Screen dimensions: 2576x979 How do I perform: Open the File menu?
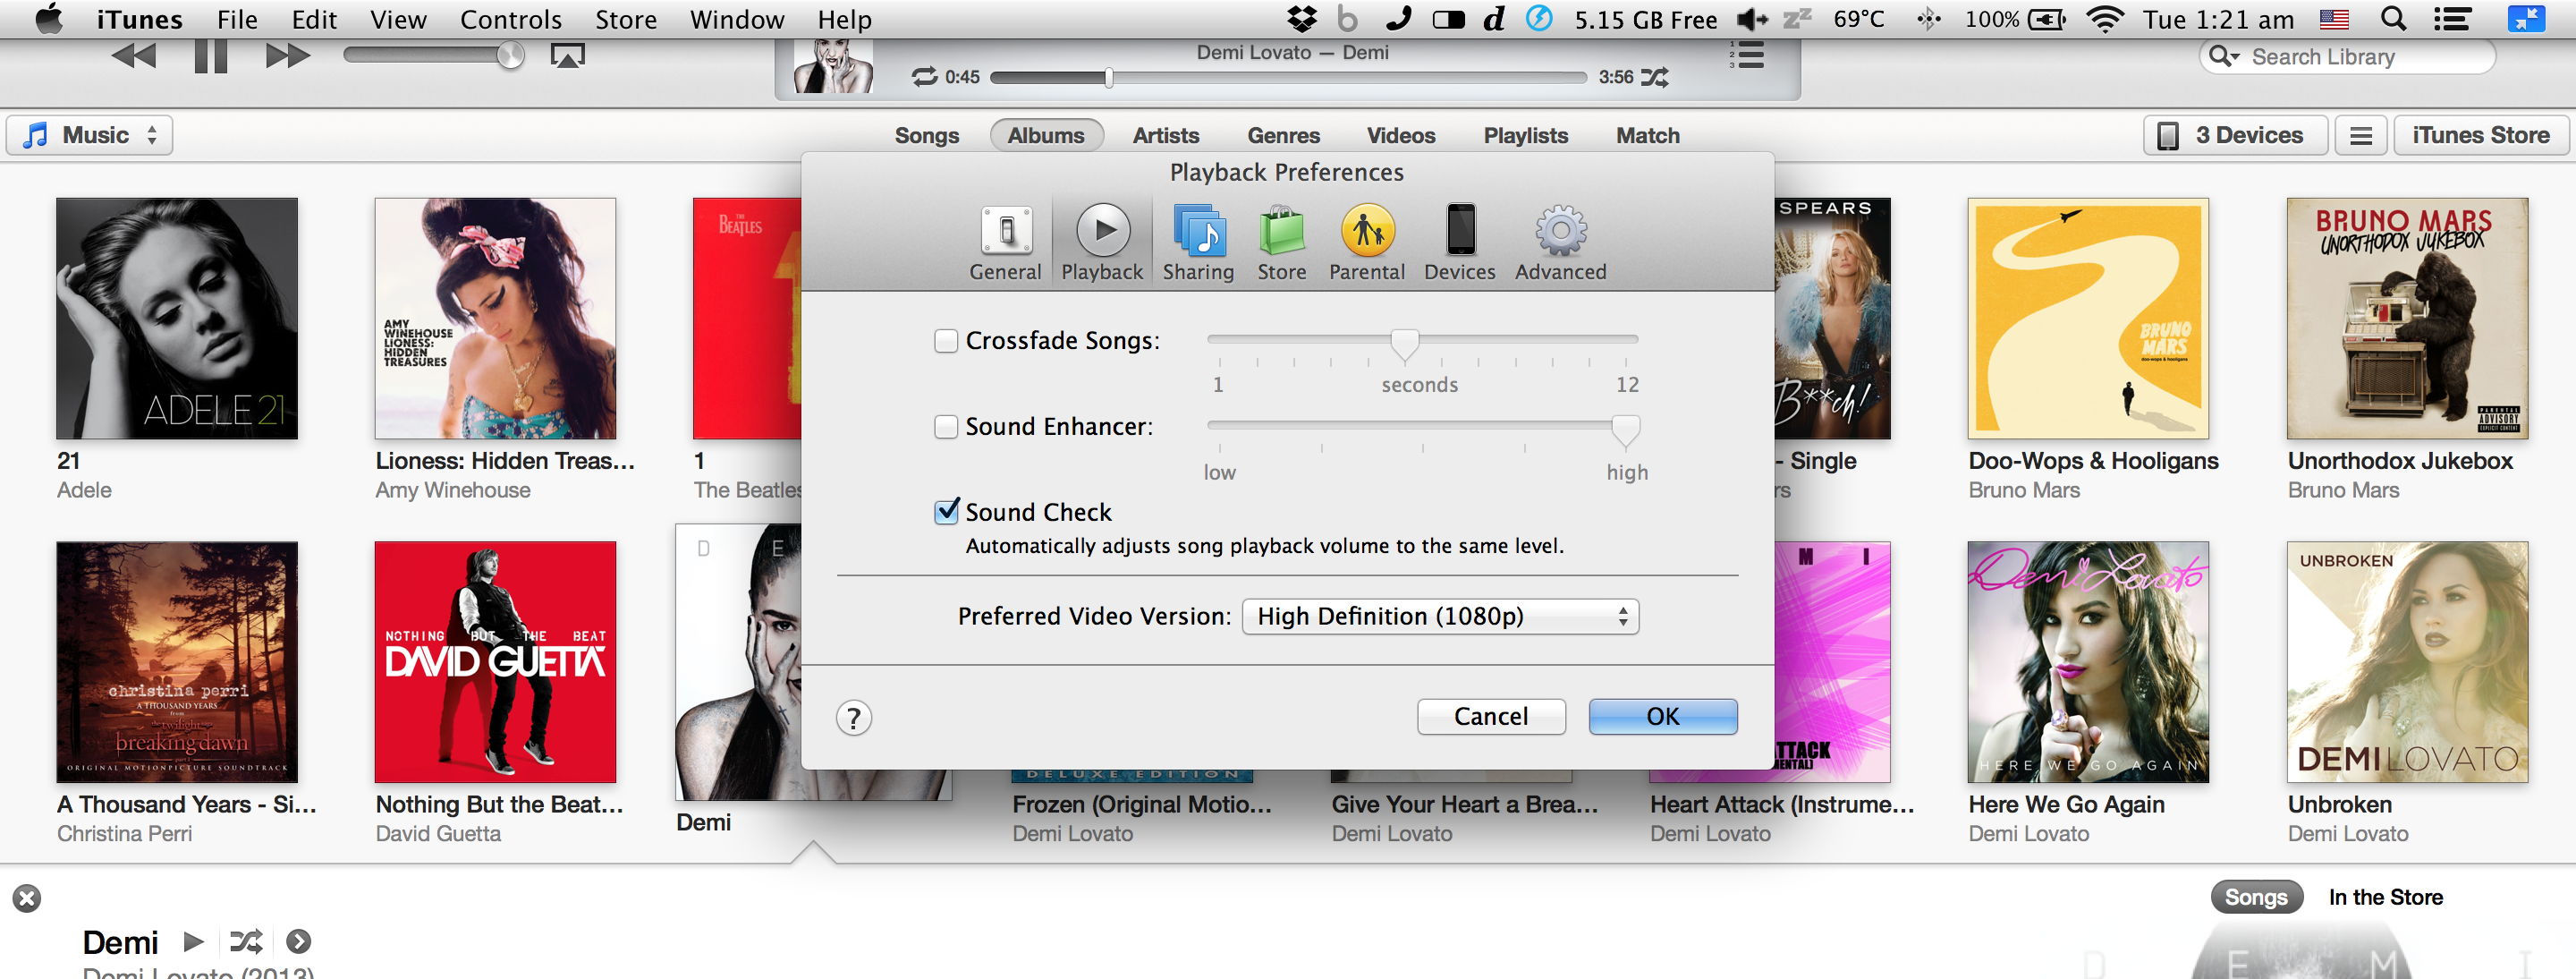pyautogui.click(x=237, y=19)
